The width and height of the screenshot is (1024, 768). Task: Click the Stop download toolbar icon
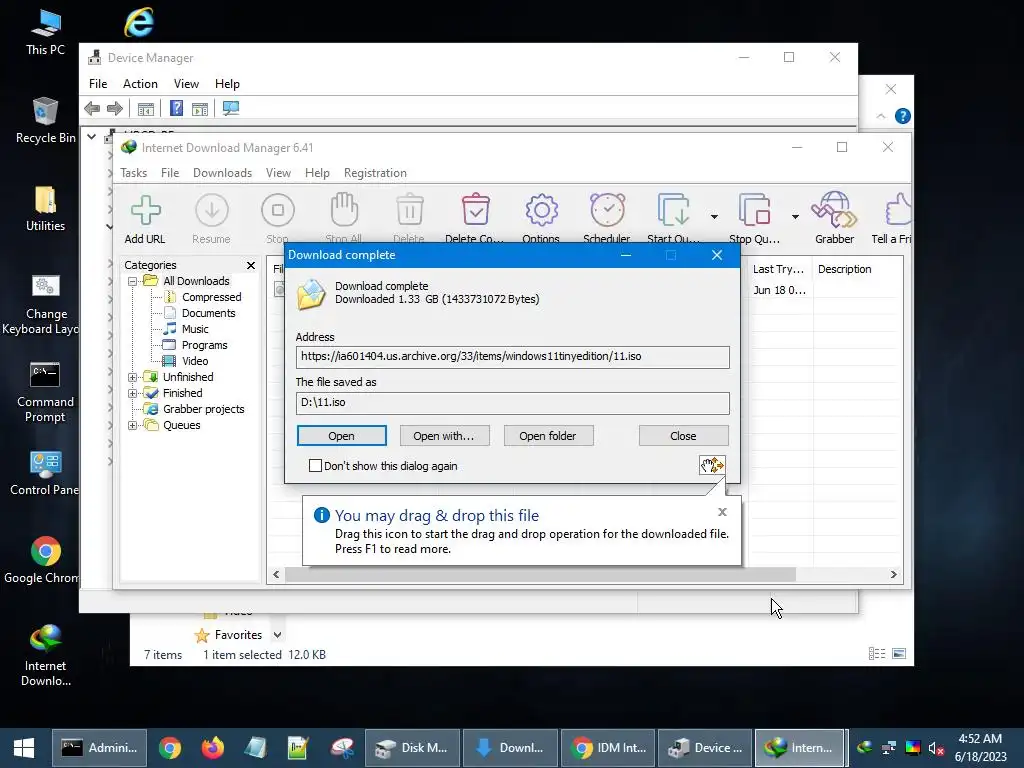(x=278, y=210)
